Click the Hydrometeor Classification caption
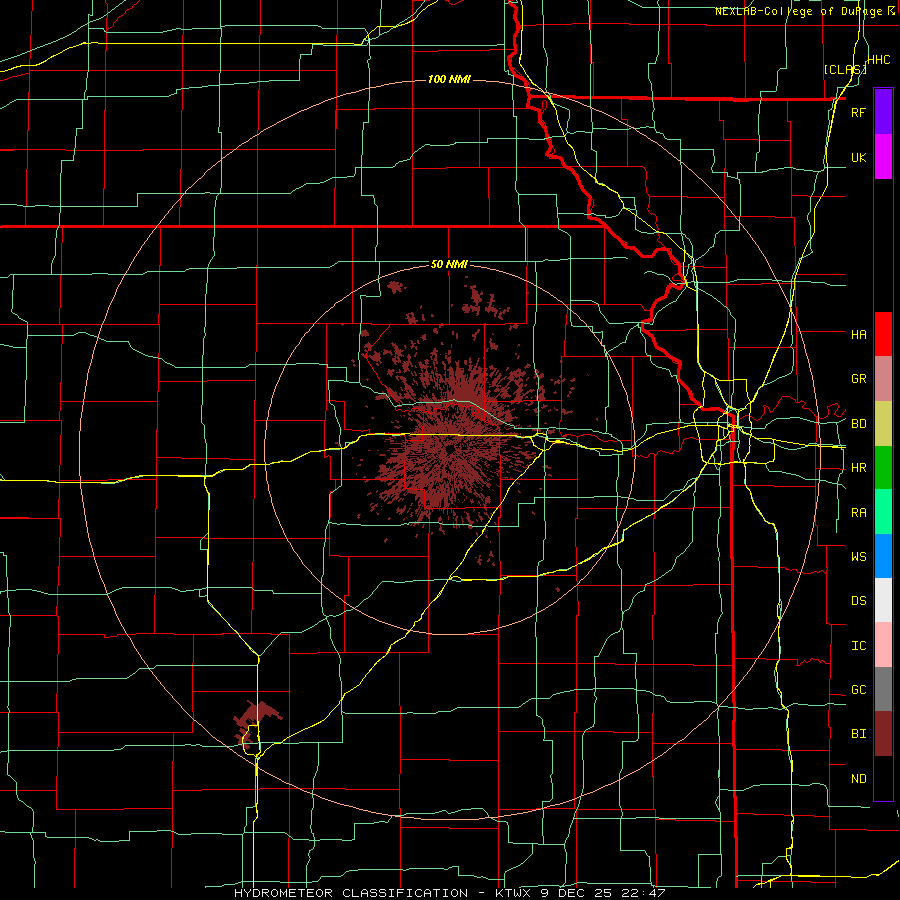 pos(351,893)
